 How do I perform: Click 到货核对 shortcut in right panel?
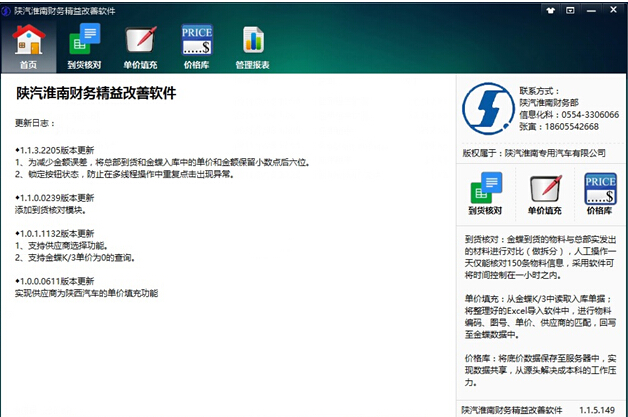486,194
